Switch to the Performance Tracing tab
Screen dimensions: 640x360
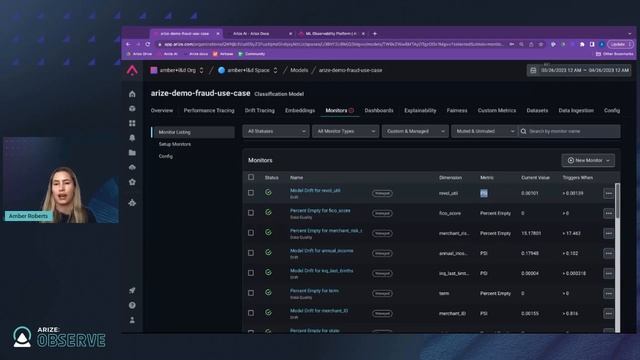209,111
